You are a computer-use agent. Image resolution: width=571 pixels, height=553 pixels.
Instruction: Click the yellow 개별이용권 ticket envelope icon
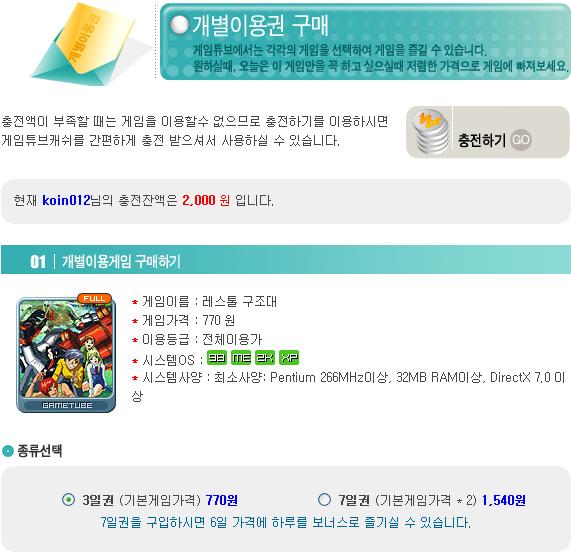pos(91,44)
